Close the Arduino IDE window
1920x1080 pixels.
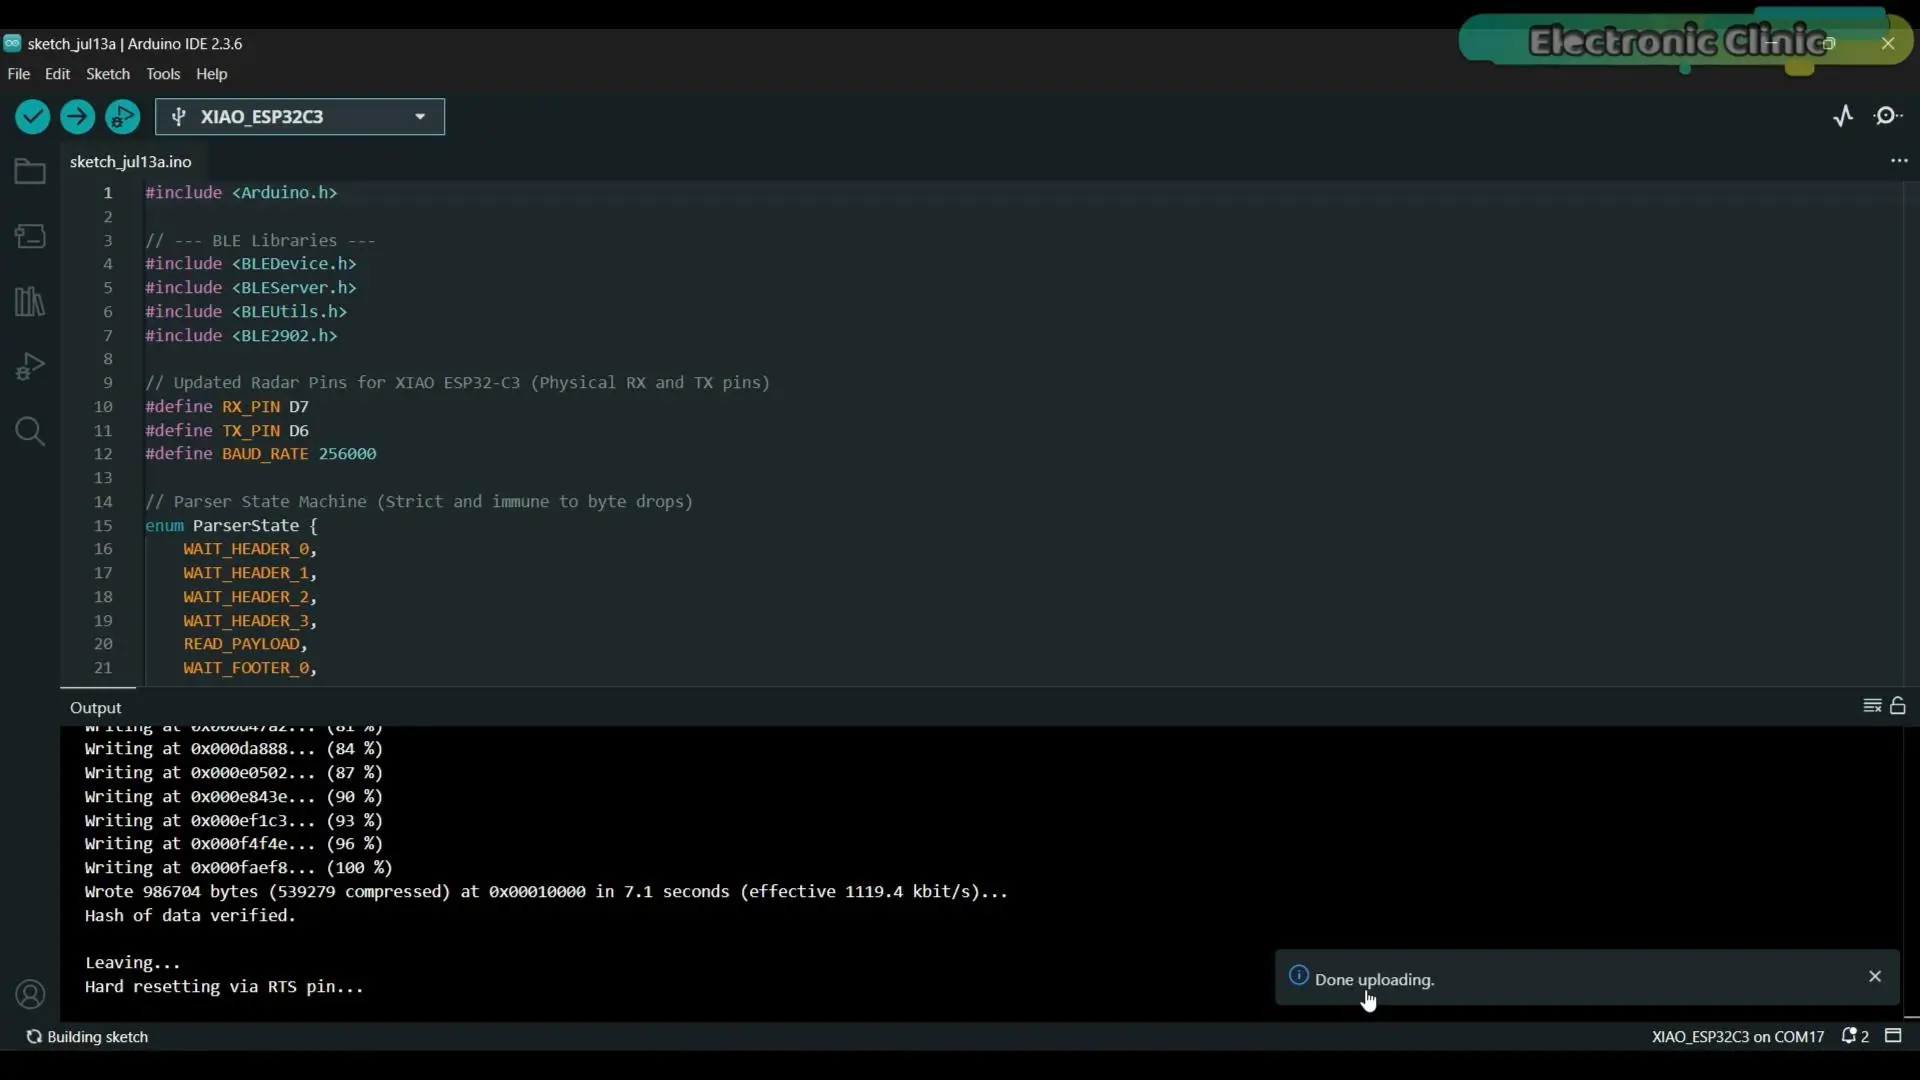point(1888,44)
